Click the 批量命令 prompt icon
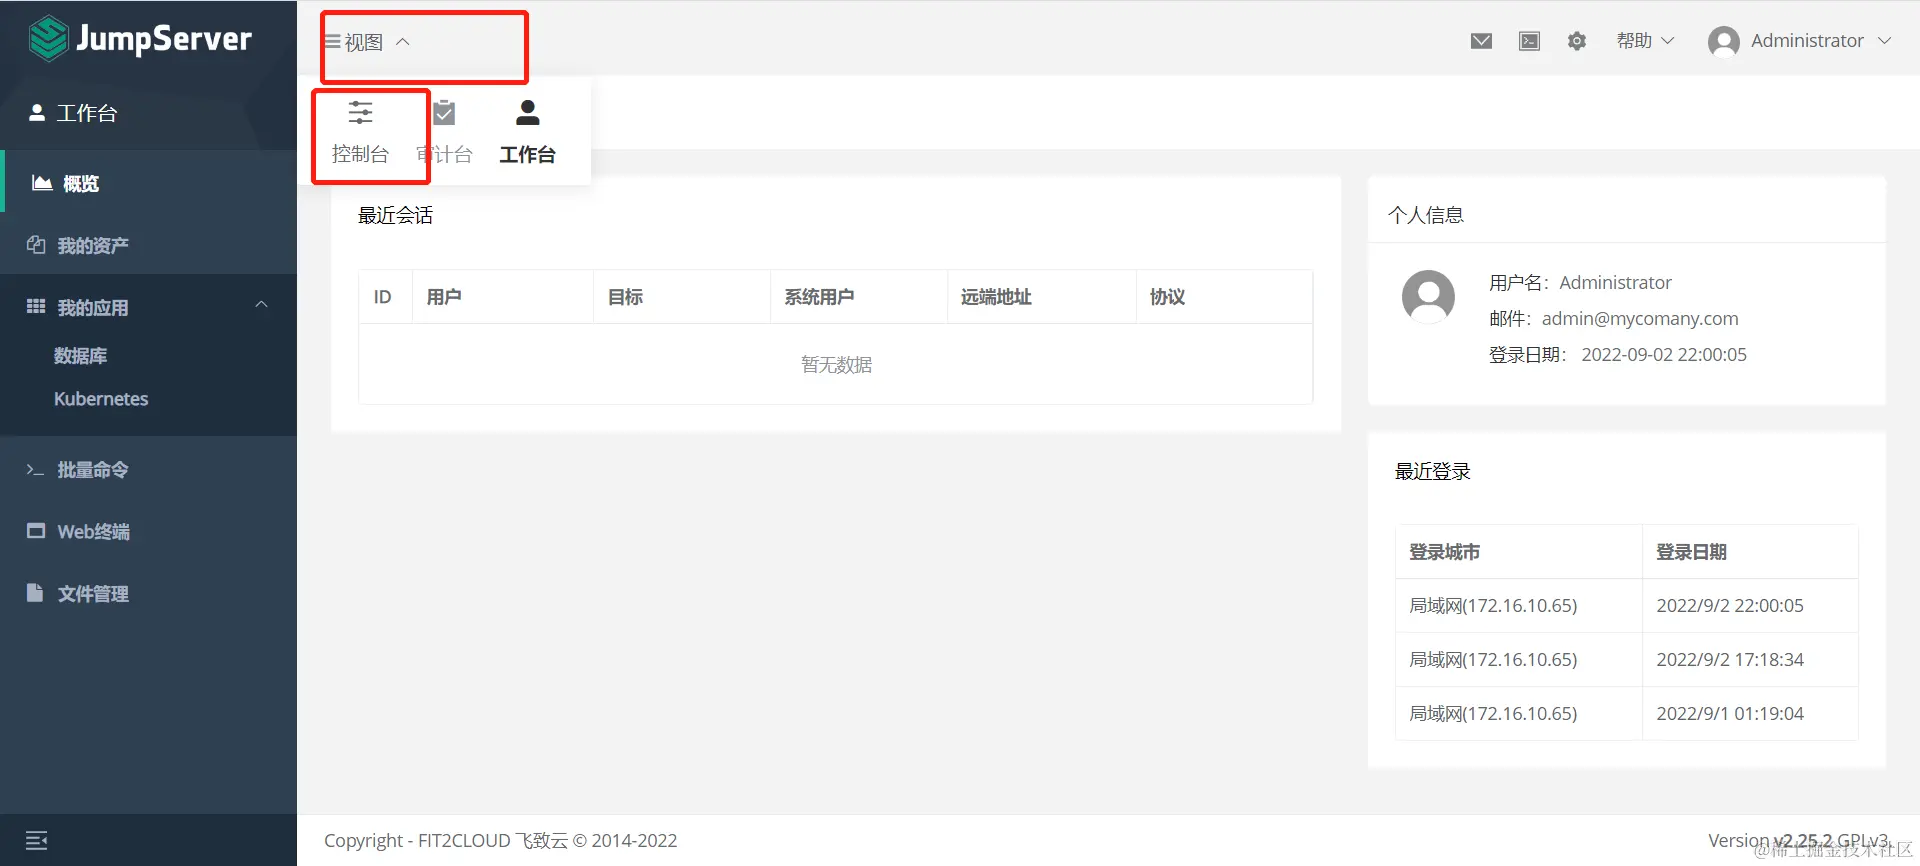The height and width of the screenshot is (866, 1920). tap(35, 469)
